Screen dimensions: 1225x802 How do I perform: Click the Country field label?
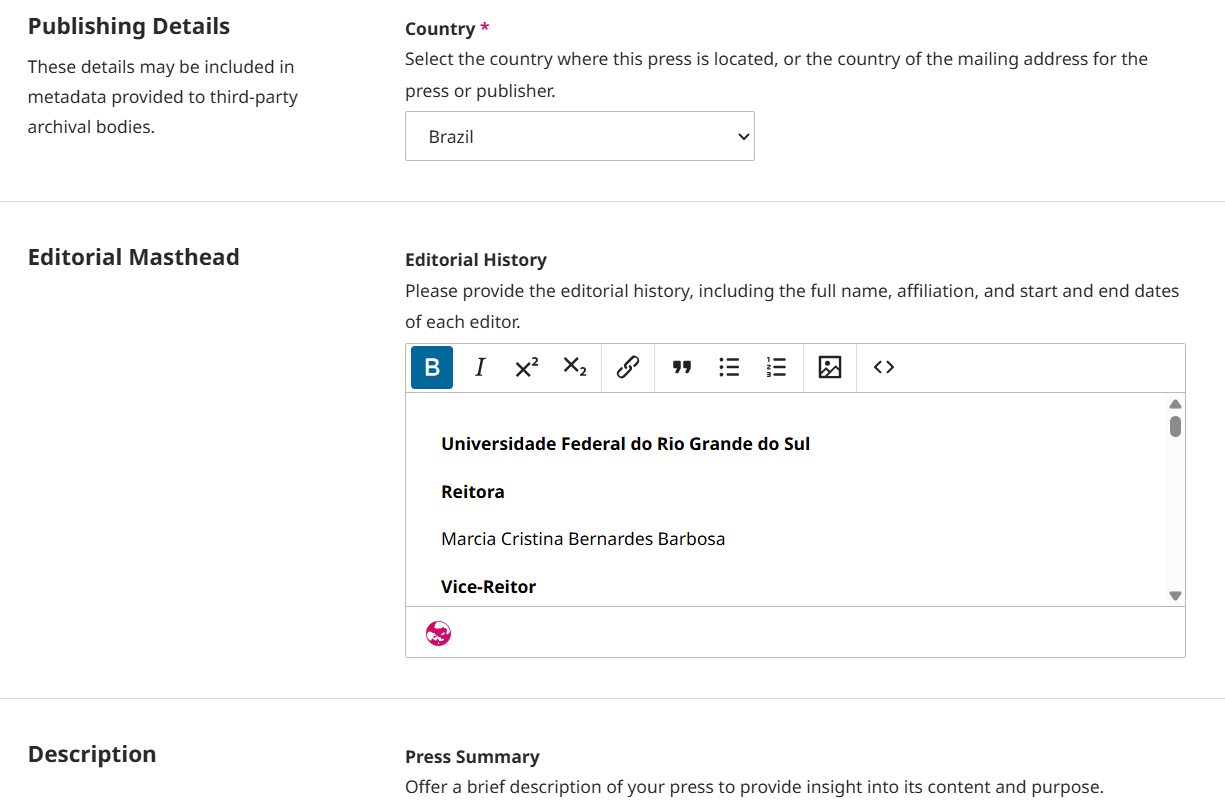(440, 29)
